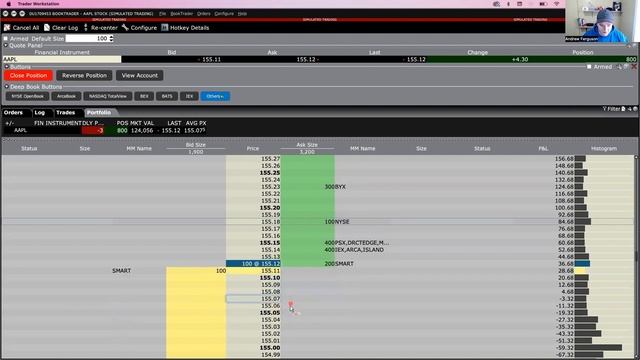
Task: Toggle Armed checkbox in Buttons panel
Action: (x=589, y=67)
